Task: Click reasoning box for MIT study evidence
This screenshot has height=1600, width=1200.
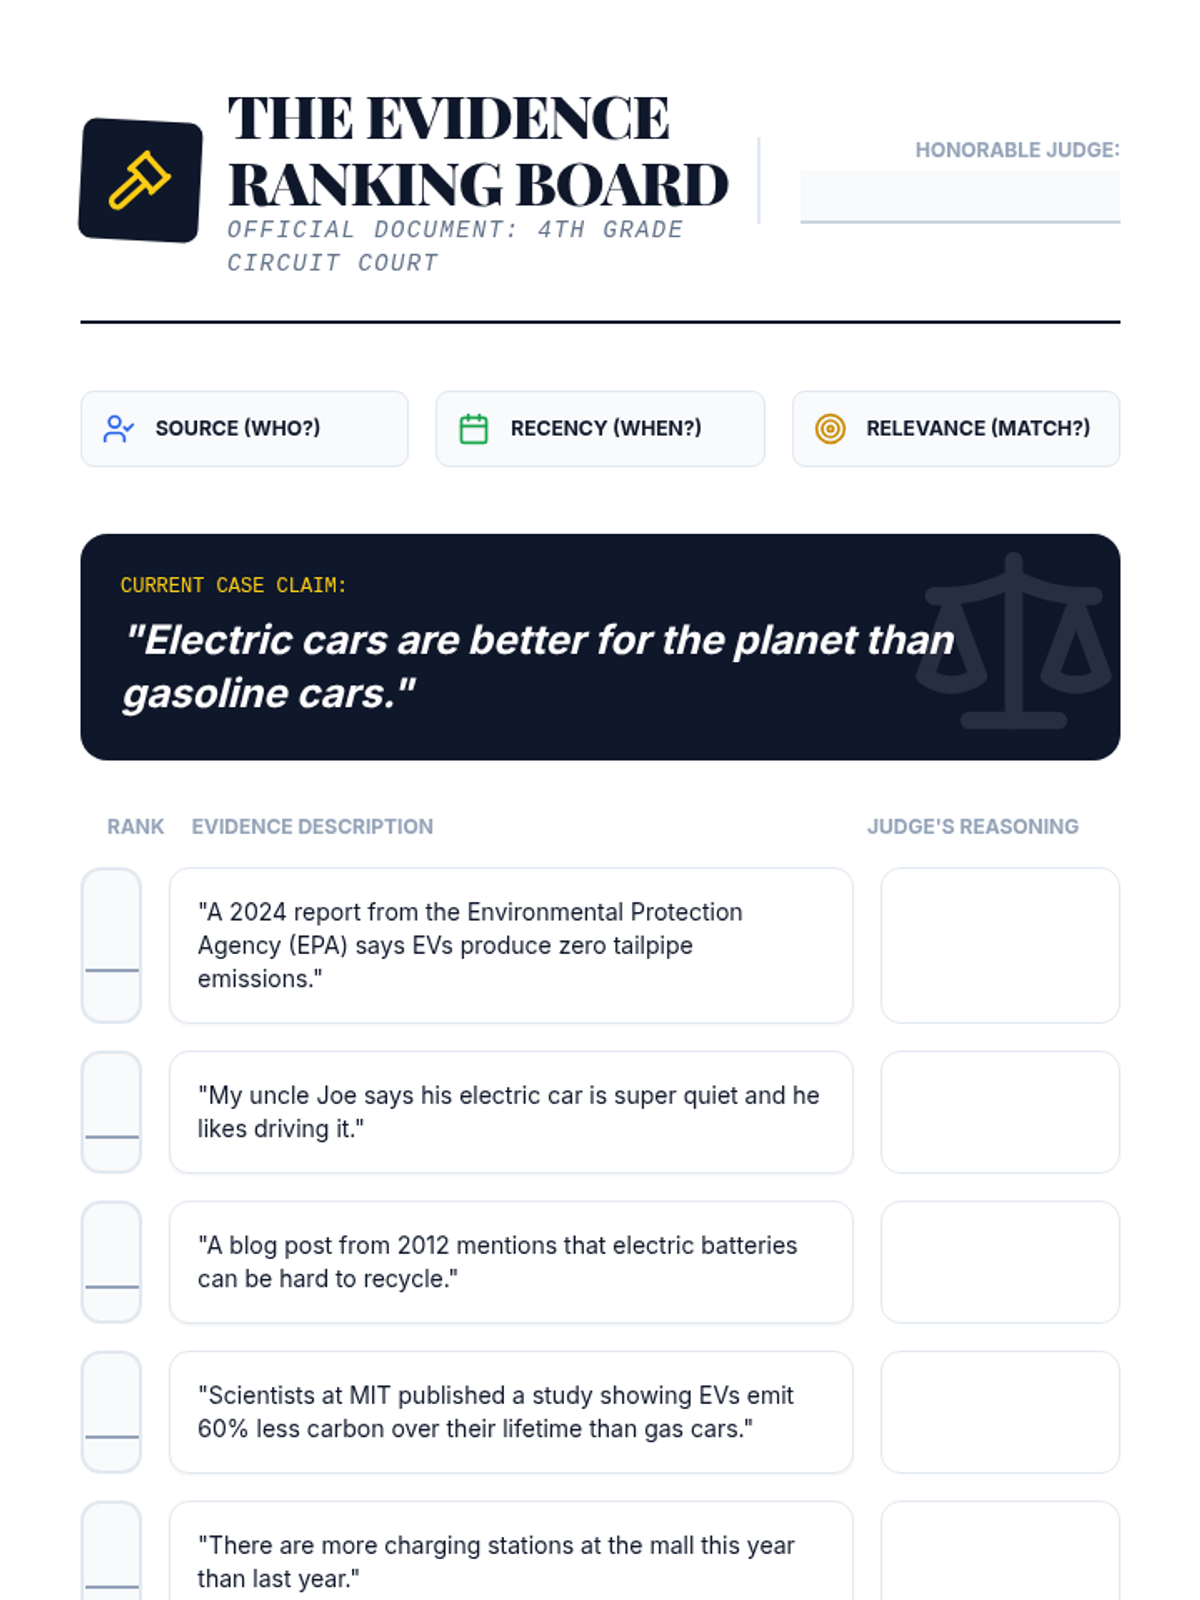Action: (999, 1411)
